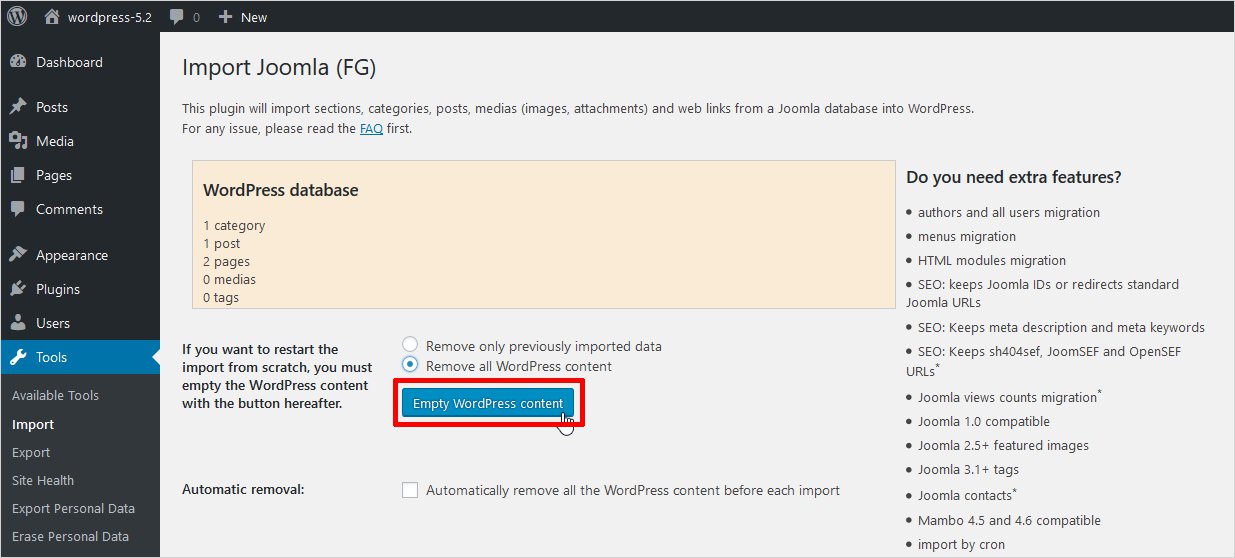Open the FAQ link
This screenshot has height=558, width=1235.
tap(371, 128)
